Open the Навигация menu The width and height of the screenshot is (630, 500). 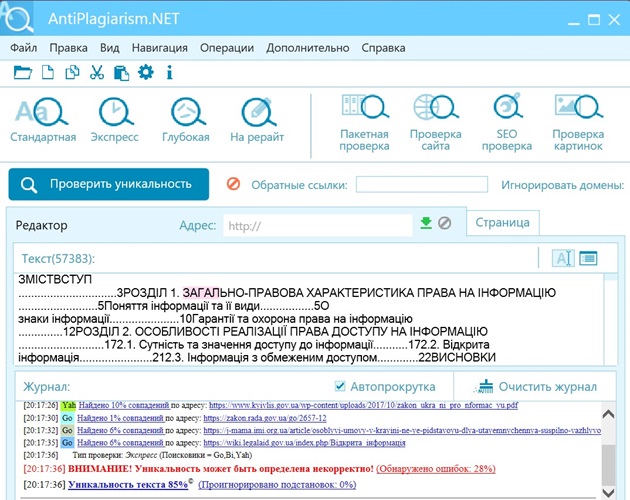point(160,48)
